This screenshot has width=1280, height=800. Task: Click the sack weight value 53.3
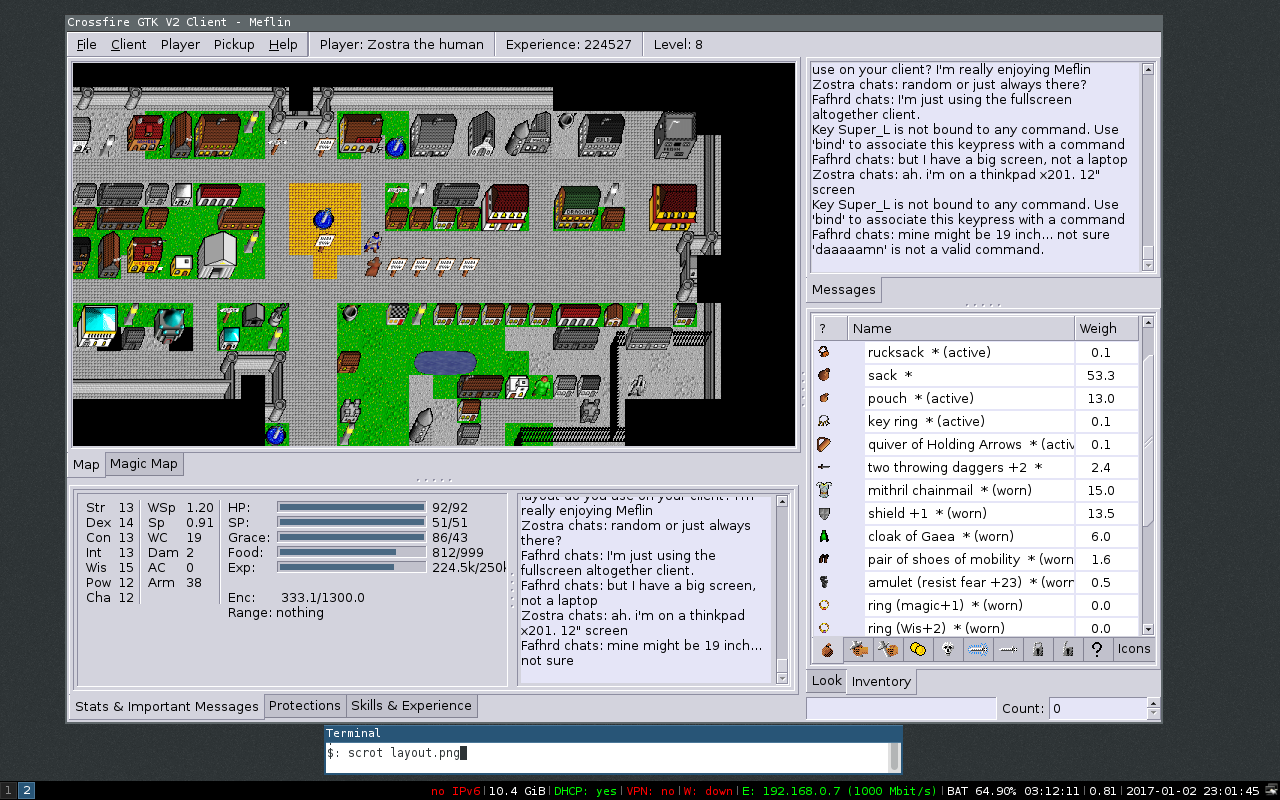pos(1101,375)
